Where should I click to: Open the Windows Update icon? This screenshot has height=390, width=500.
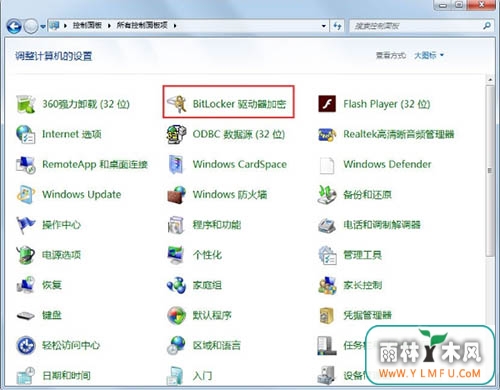pyautogui.click(x=25, y=195)
